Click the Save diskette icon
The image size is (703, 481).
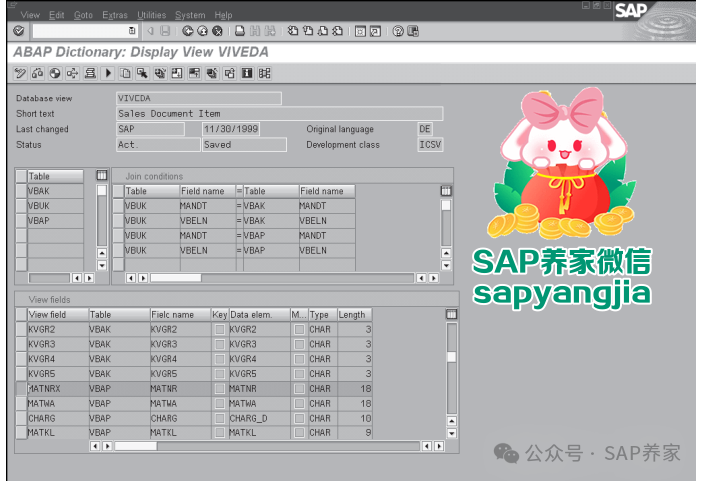(165, 31)
